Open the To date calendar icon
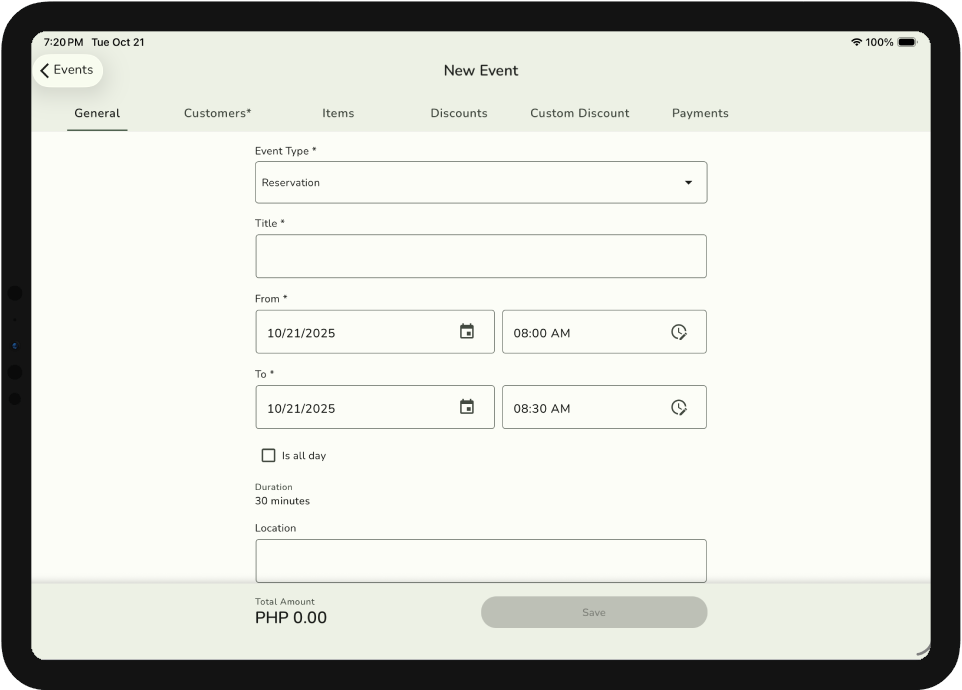The width and height of the screenshot is (962, 690). click(466, 407)
